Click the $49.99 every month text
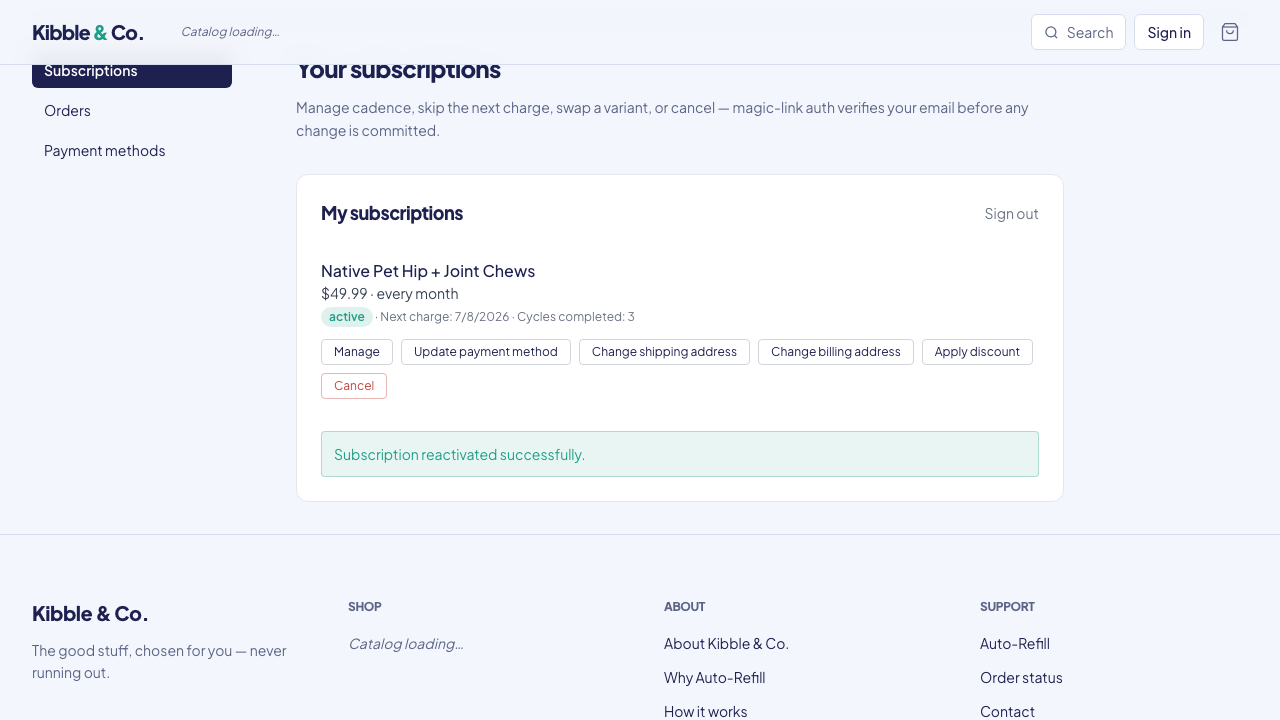Screen dimensions: 1280x720 [x=390, y=294]
